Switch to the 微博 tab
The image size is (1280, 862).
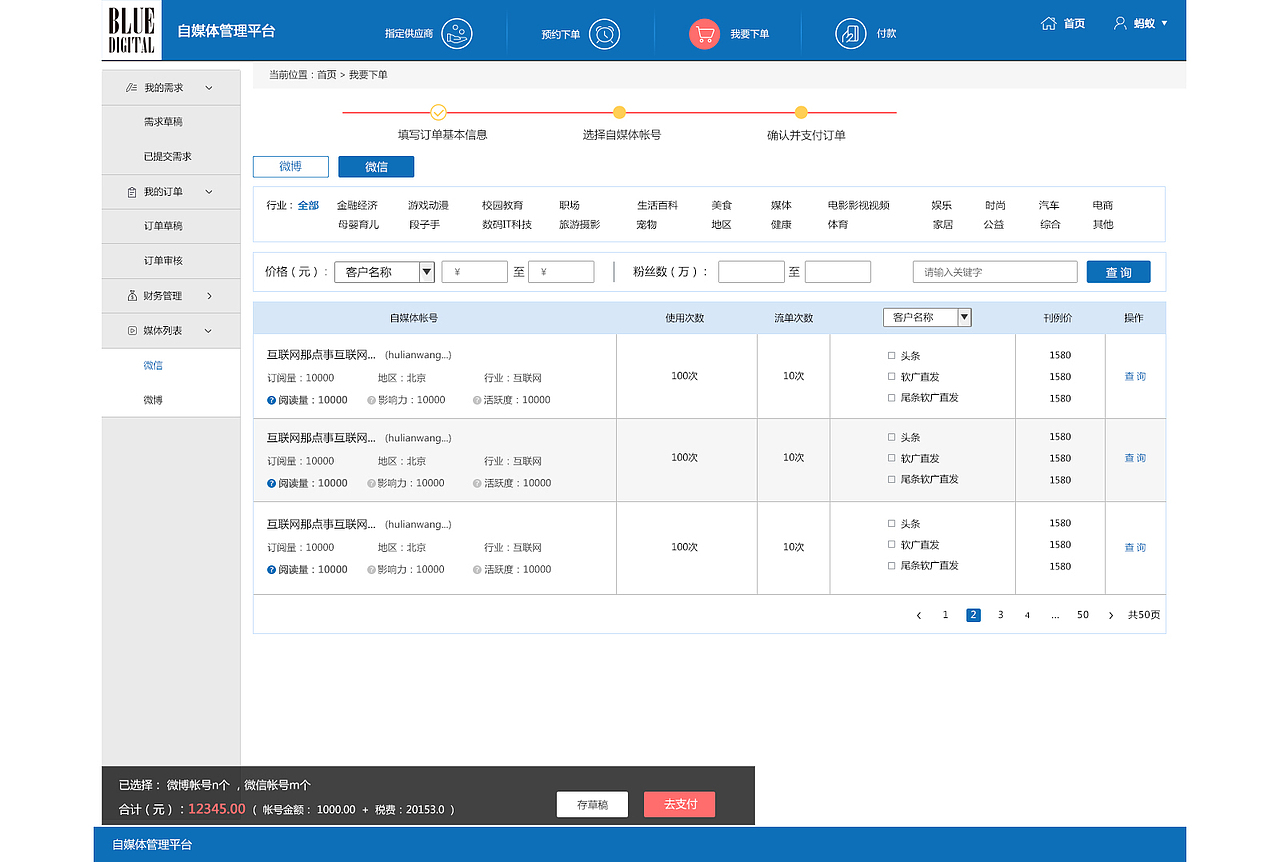290,167
